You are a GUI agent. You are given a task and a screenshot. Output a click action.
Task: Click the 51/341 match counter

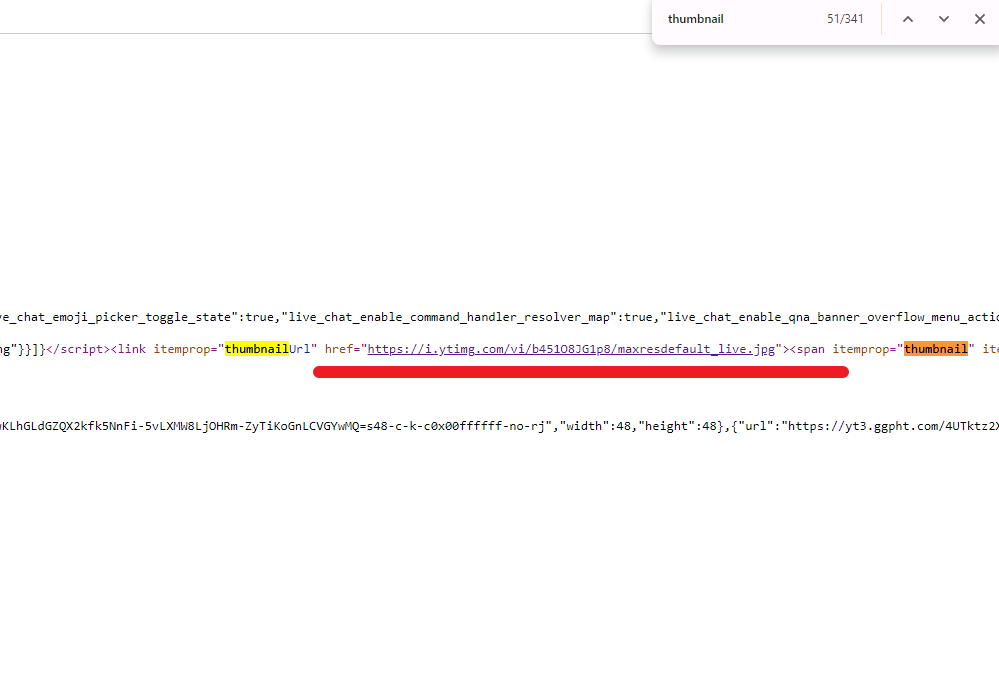pyautogui.click(x=845, y=19)
